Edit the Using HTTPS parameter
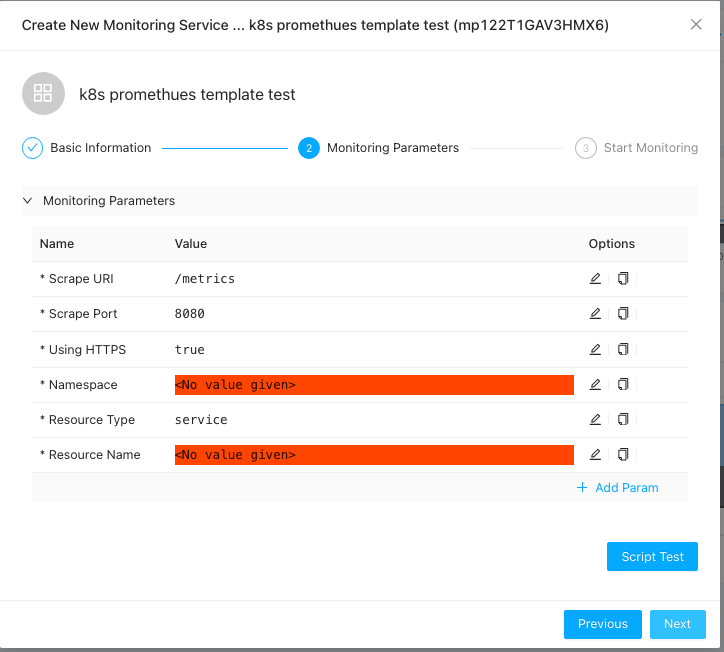The height and width of the screenshot is (652, 724). [x=595, y=349]
